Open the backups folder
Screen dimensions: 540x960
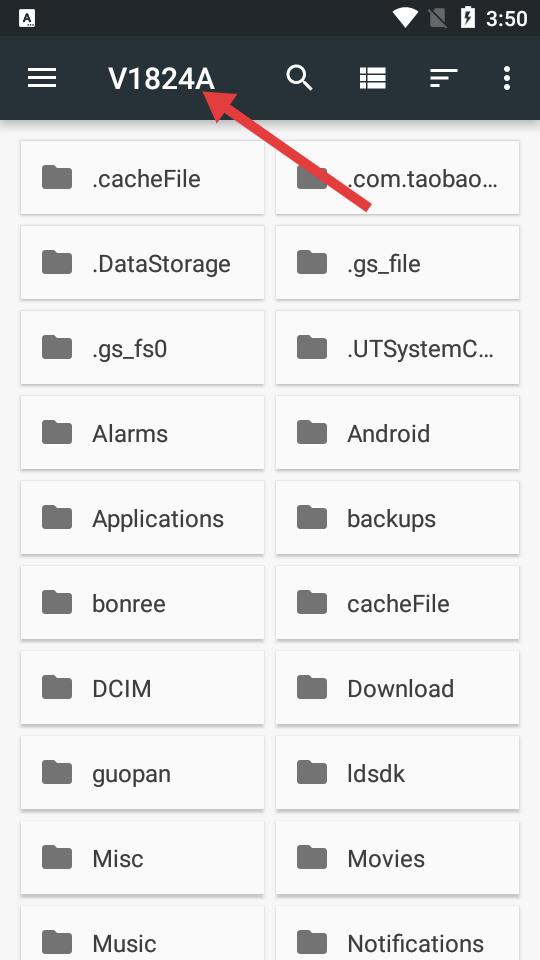tap(397, 519)
